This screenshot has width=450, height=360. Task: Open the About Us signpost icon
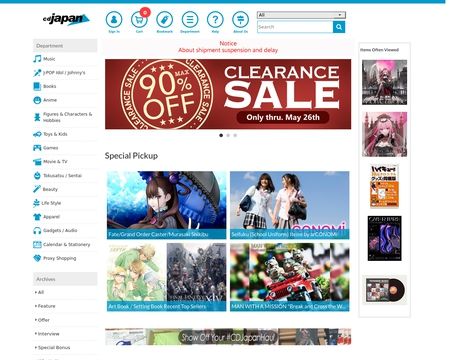point(241,20)
